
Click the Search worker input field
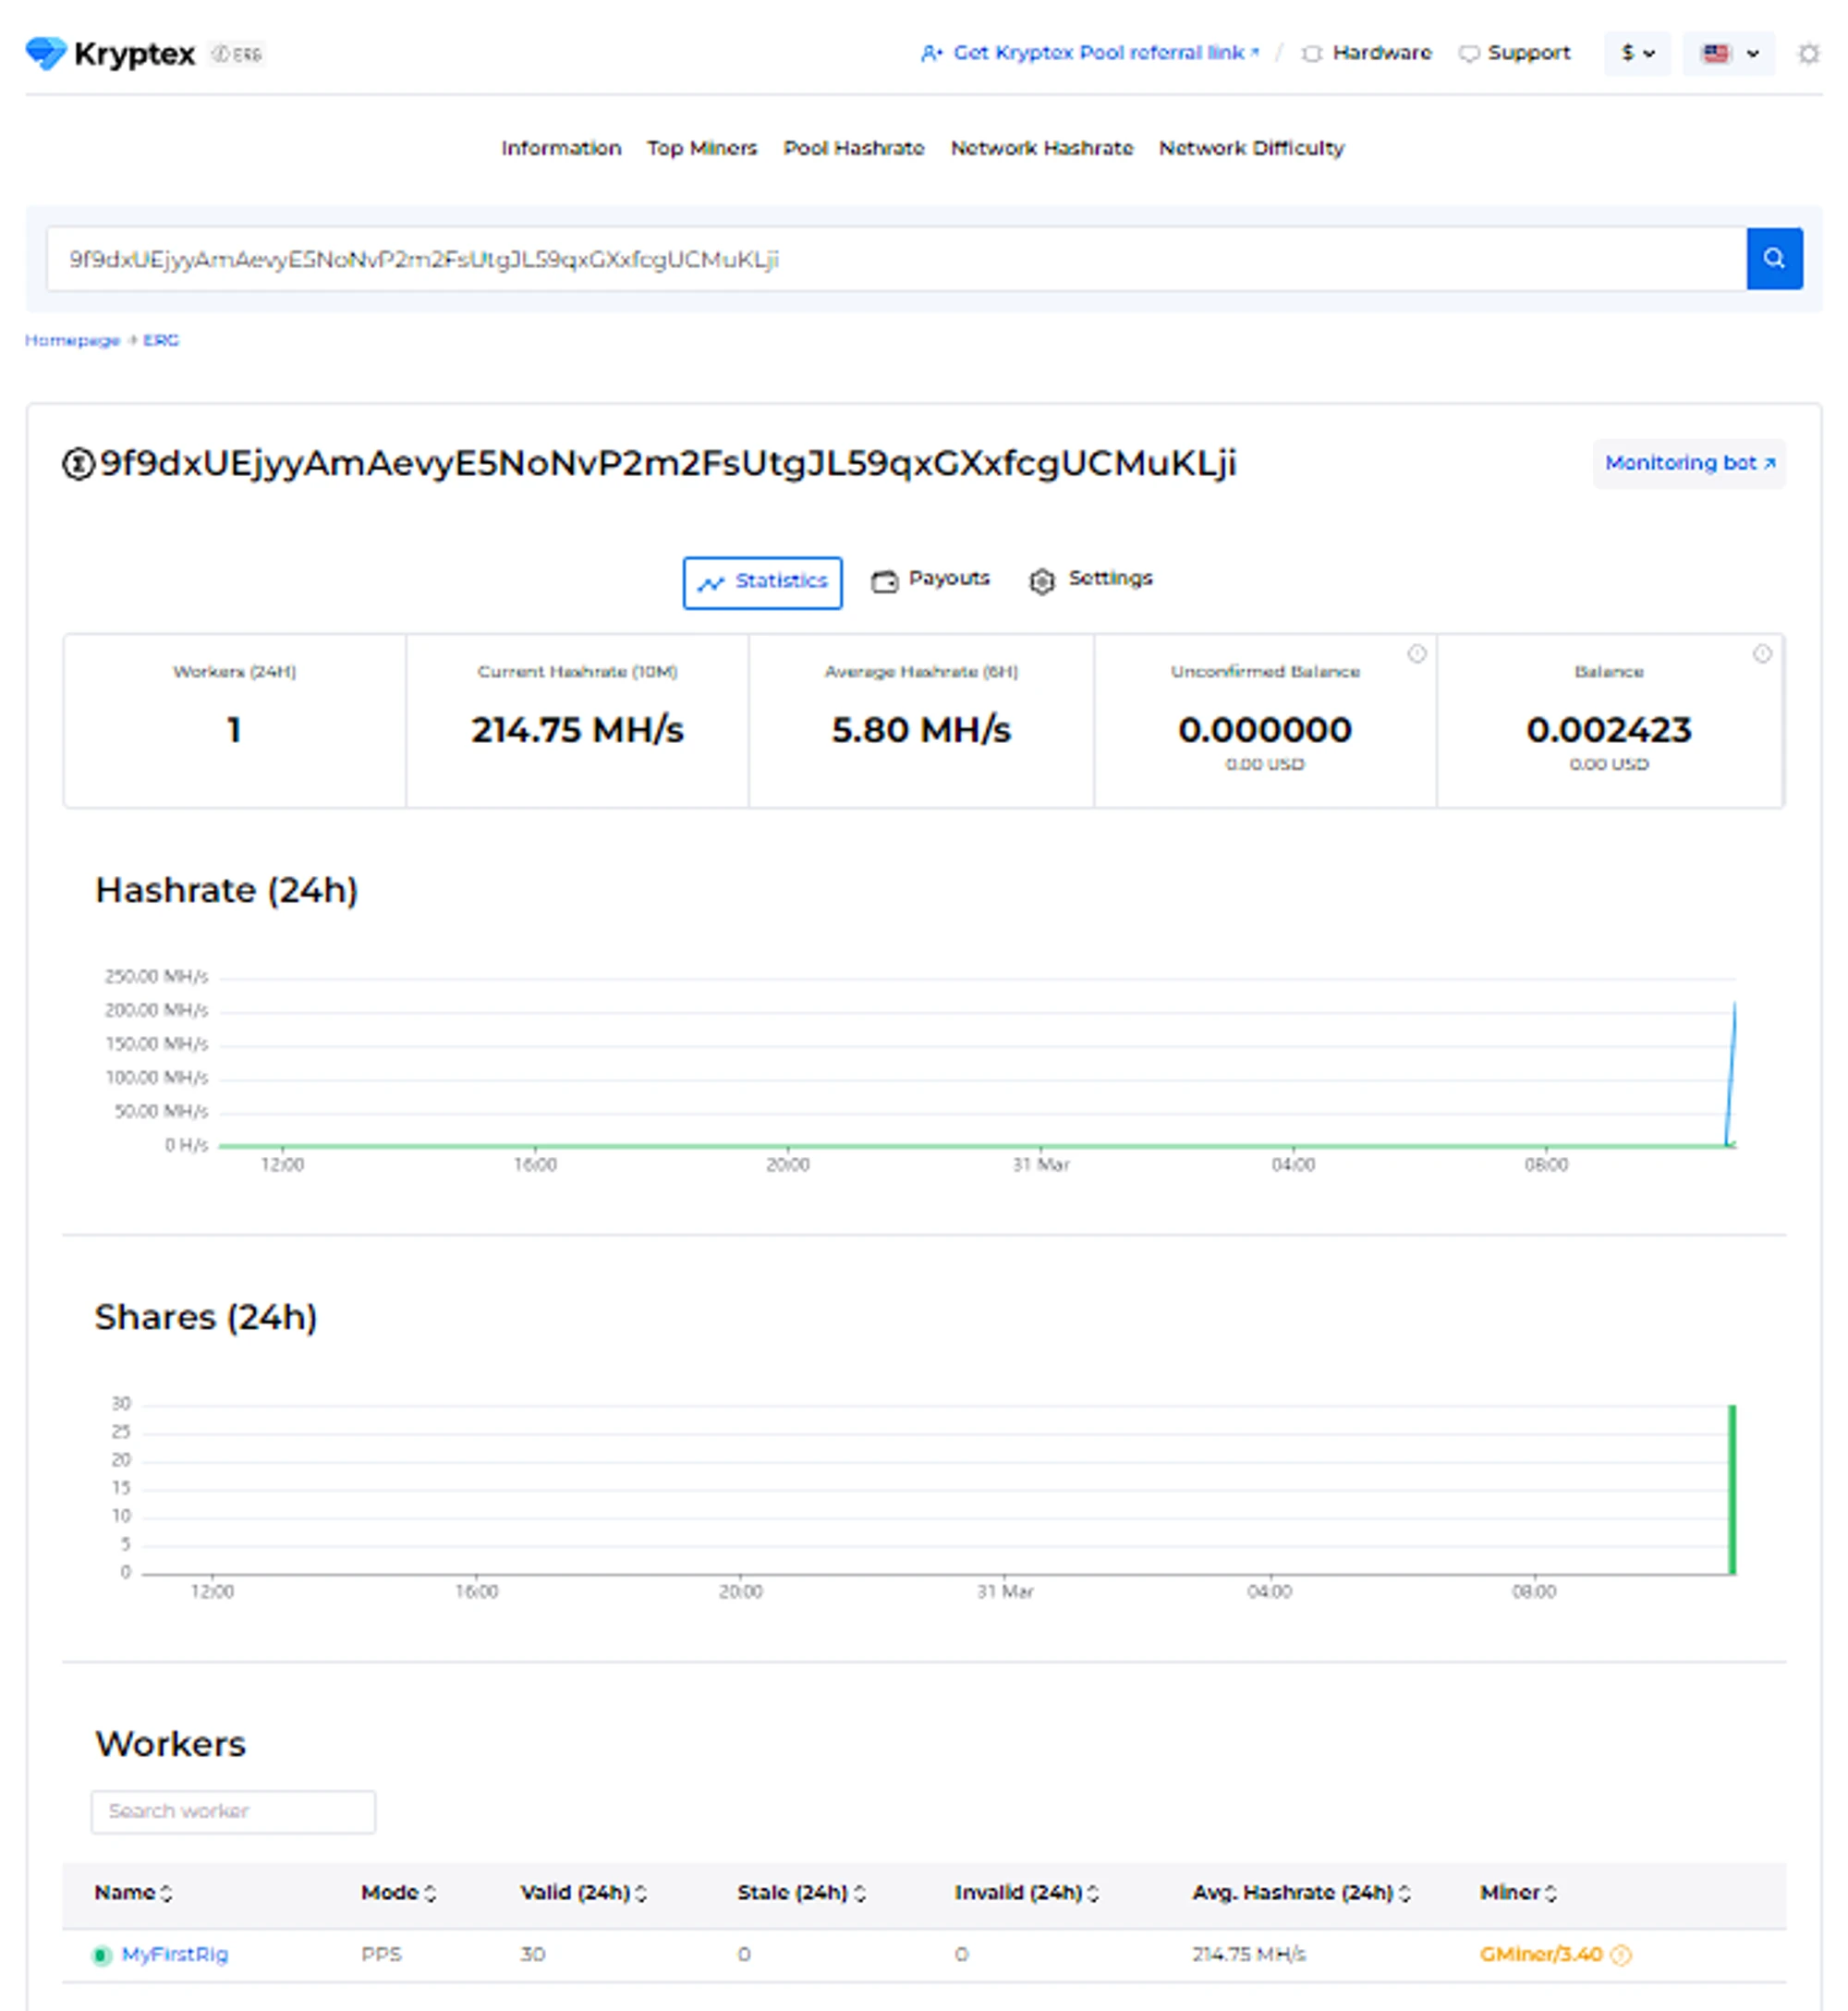(233, 1811)
